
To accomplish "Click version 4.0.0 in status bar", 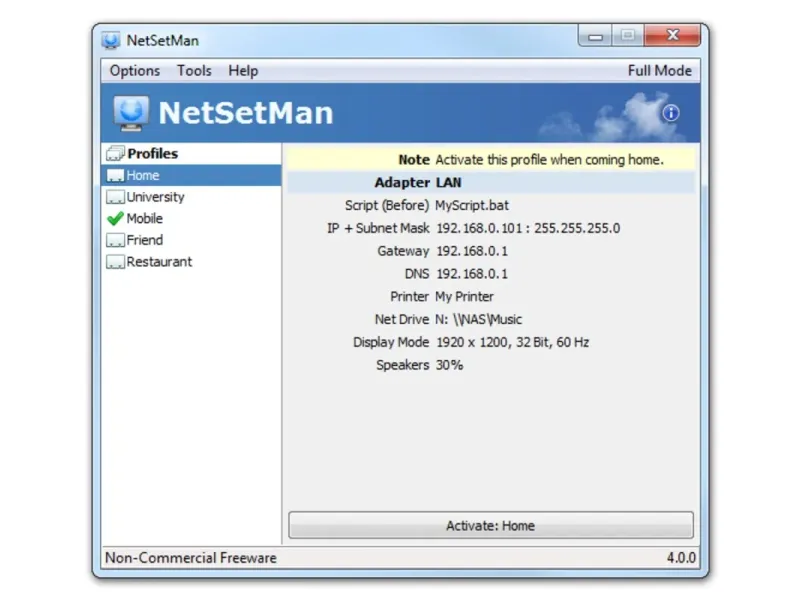I will pos(681,558).
